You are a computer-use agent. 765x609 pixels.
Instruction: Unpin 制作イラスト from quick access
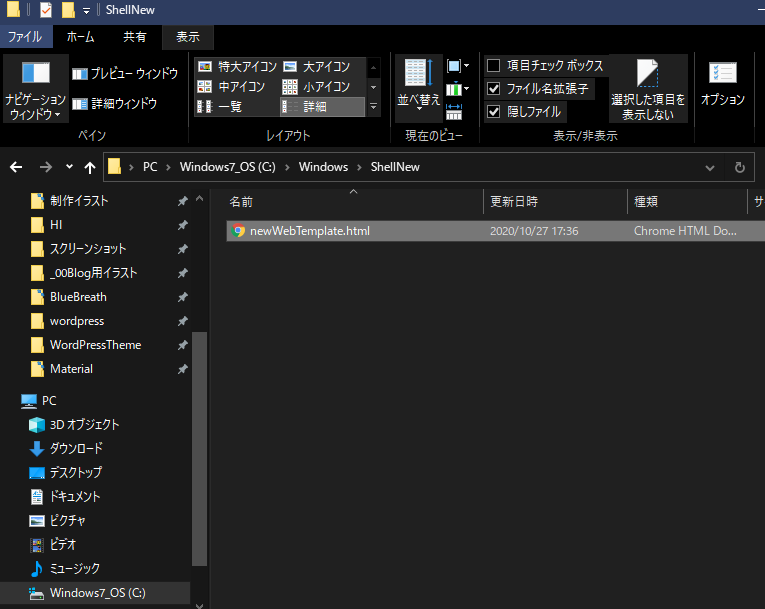tap(182, 201)
